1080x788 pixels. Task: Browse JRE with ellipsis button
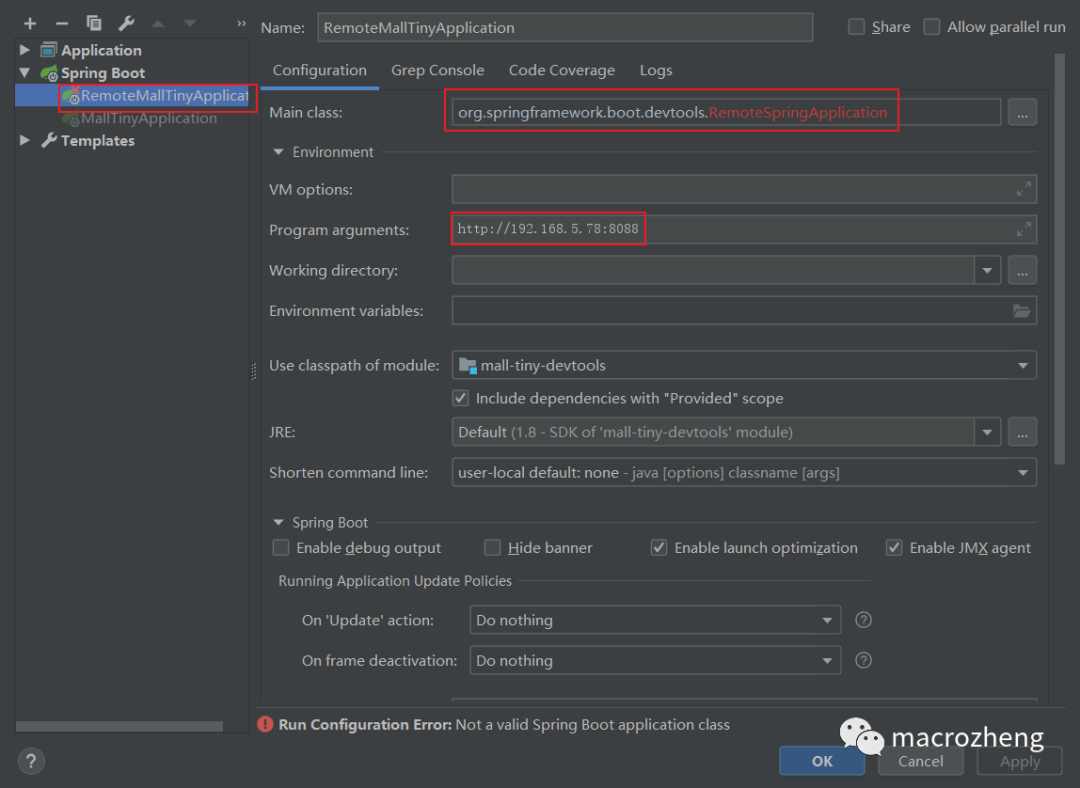tap(1022, 432)
